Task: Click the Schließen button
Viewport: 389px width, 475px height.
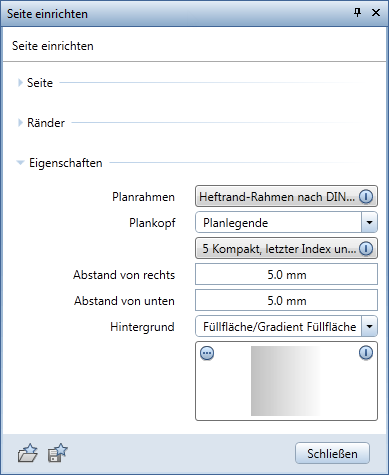Action: 332,453
